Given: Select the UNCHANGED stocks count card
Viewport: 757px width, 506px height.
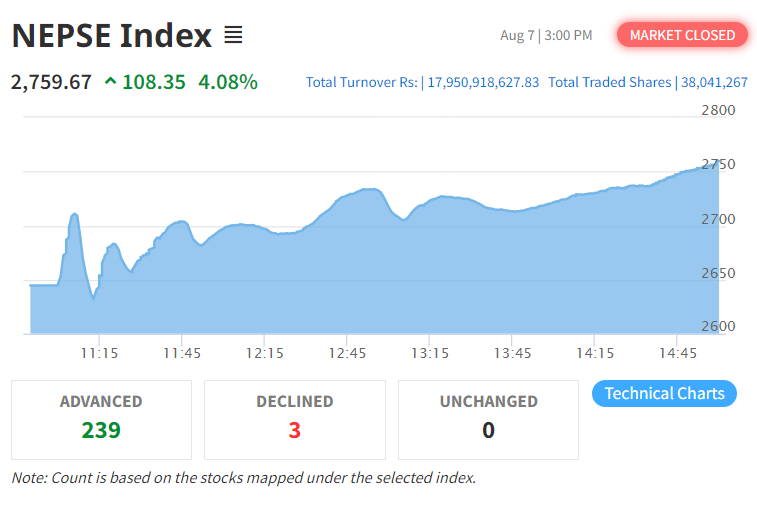Looking at the screenshot, I should point(488,419).
